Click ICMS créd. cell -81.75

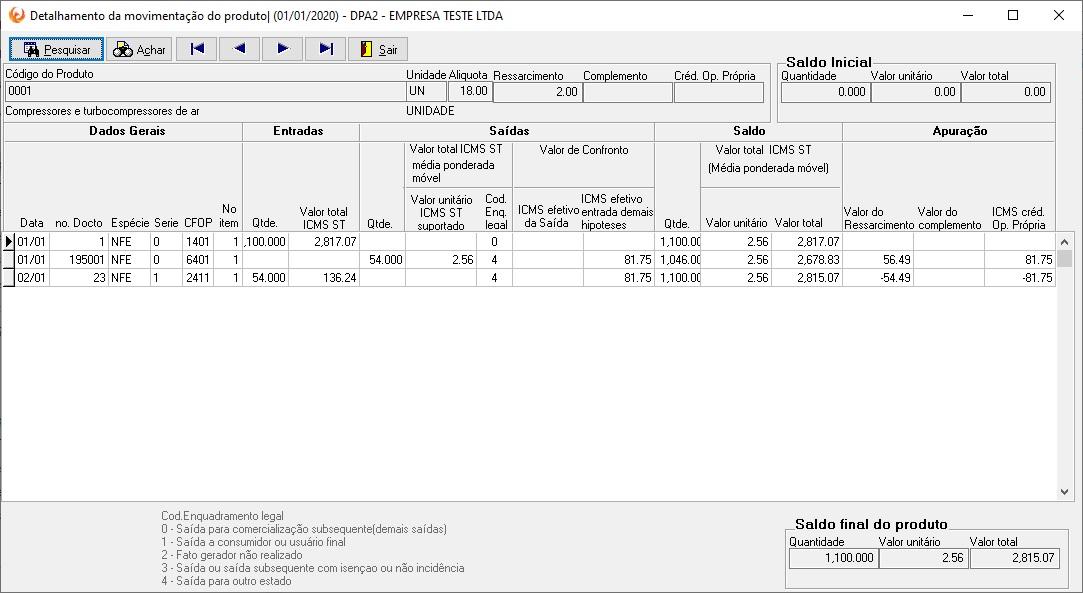(1020, 278)
